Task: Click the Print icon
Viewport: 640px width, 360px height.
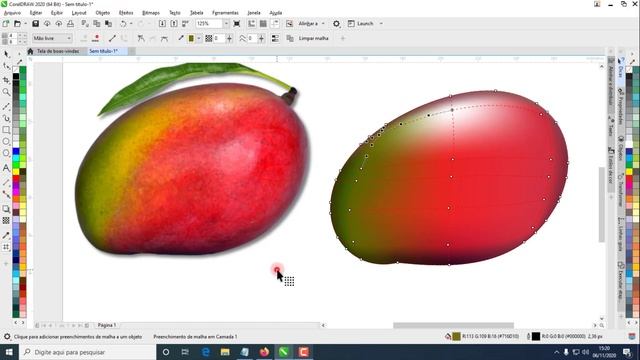Action: tap(71, 24)
